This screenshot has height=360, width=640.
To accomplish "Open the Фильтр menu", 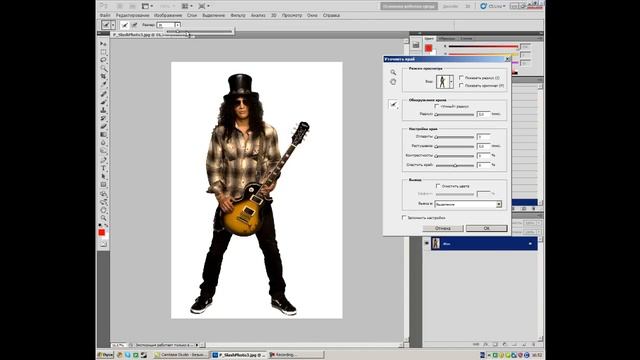I will point(238,15).
